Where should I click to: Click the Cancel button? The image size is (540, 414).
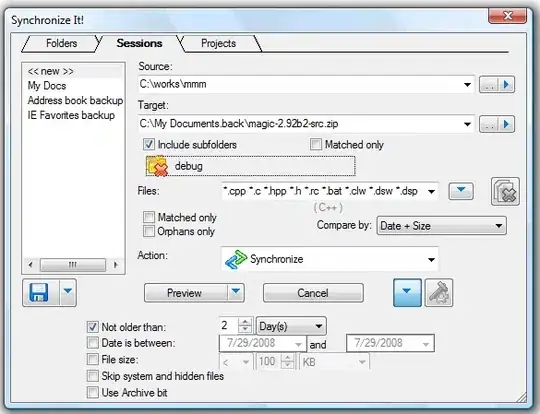313,293
